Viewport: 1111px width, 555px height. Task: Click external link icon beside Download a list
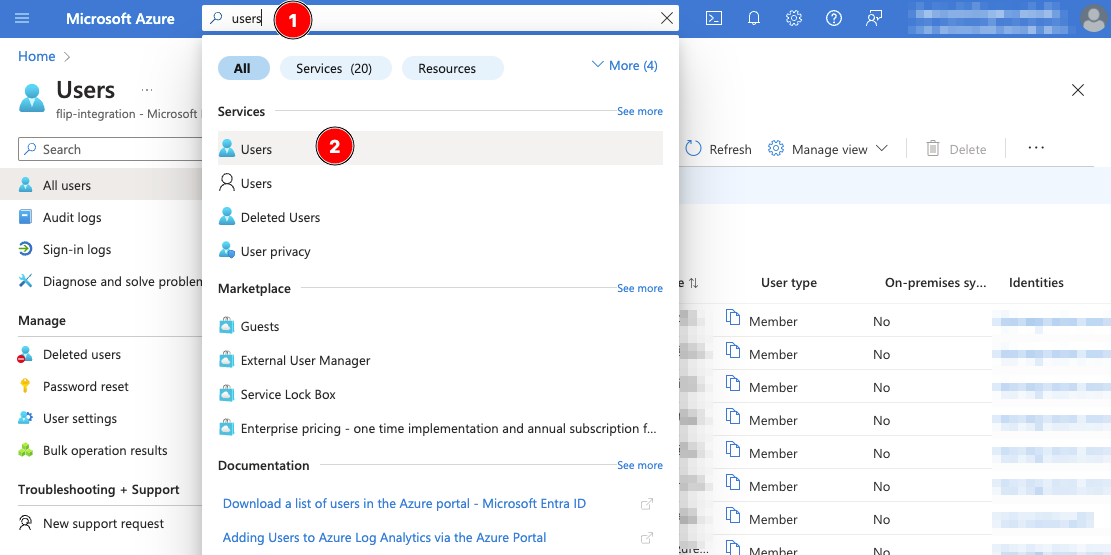(646, 504)
